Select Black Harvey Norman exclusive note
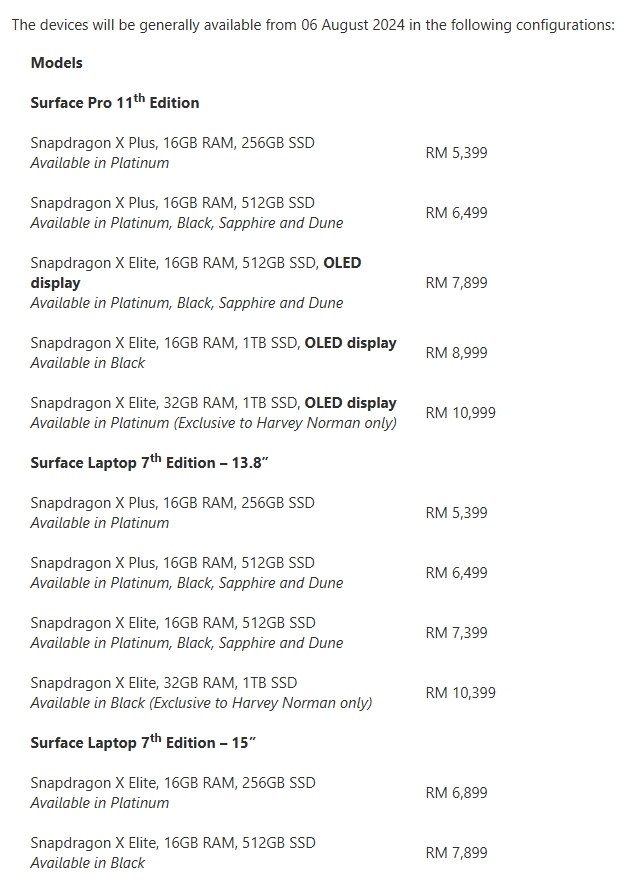Screen dimensions: 635x887 pos(201,703)
